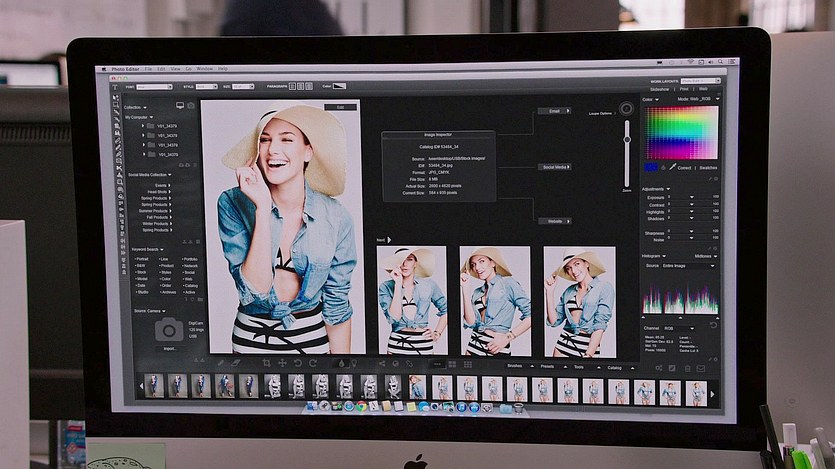Screen dimensions: 835x469
Task: Click the Email export button
Action: [x=554, y=111]
